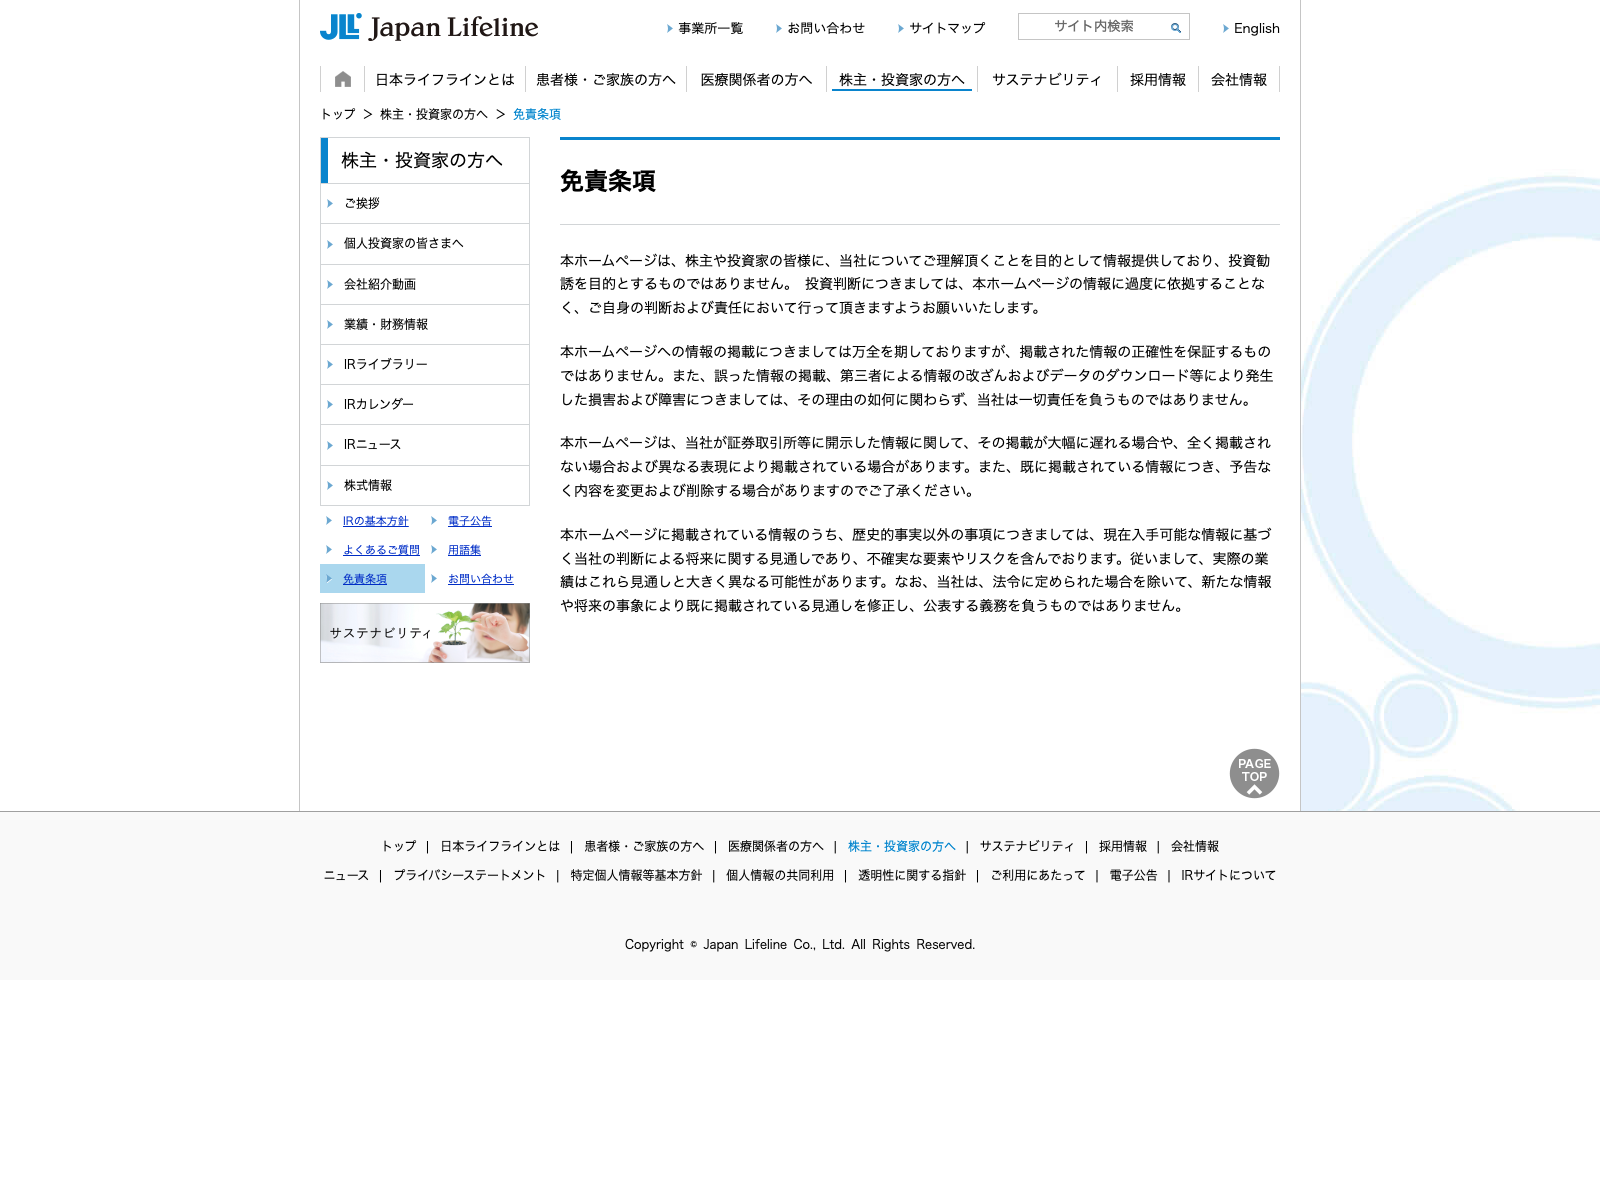
Task: Open the サイトマップ header link
Action: 946,28
